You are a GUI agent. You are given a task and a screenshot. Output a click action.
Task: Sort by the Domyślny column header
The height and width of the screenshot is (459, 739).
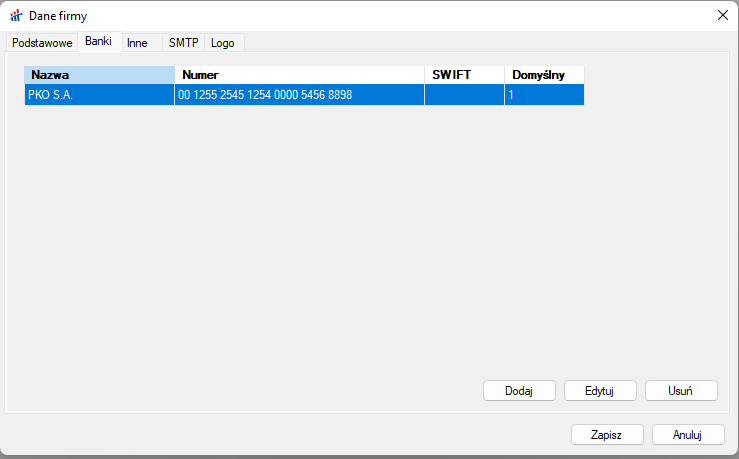coord(544,75)
